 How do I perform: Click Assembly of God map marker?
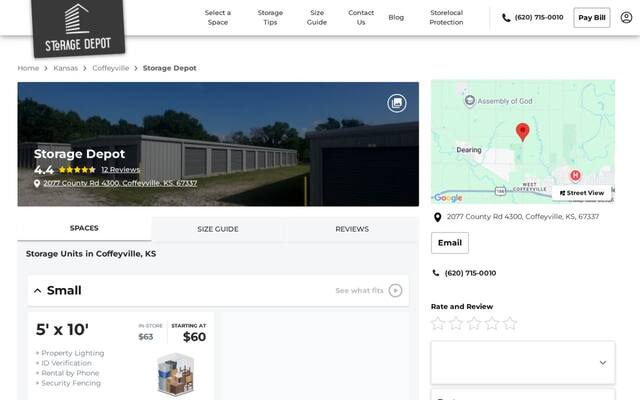(470, 100)
